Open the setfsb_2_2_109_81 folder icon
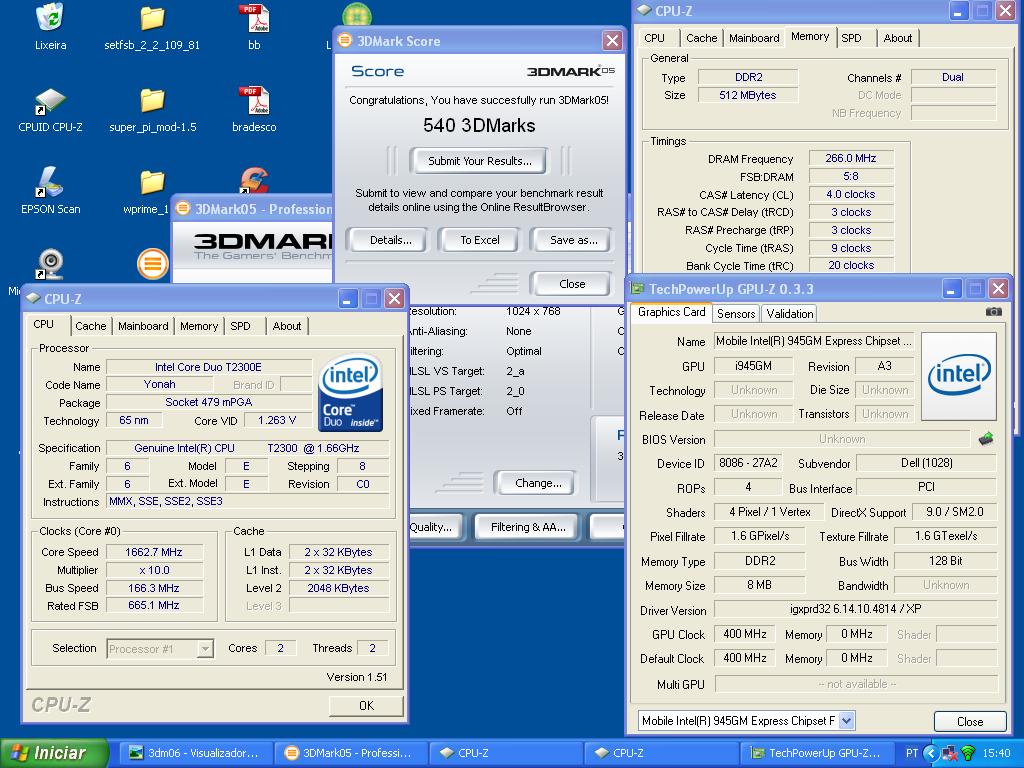This screenshot has height=768, width=1024. pyautogui.click(x=152, y=18)
